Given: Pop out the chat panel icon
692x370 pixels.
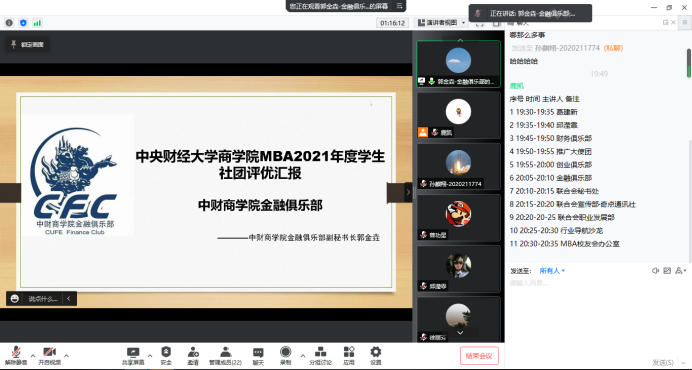Looking at the screenshot, I should coord(666,23).
